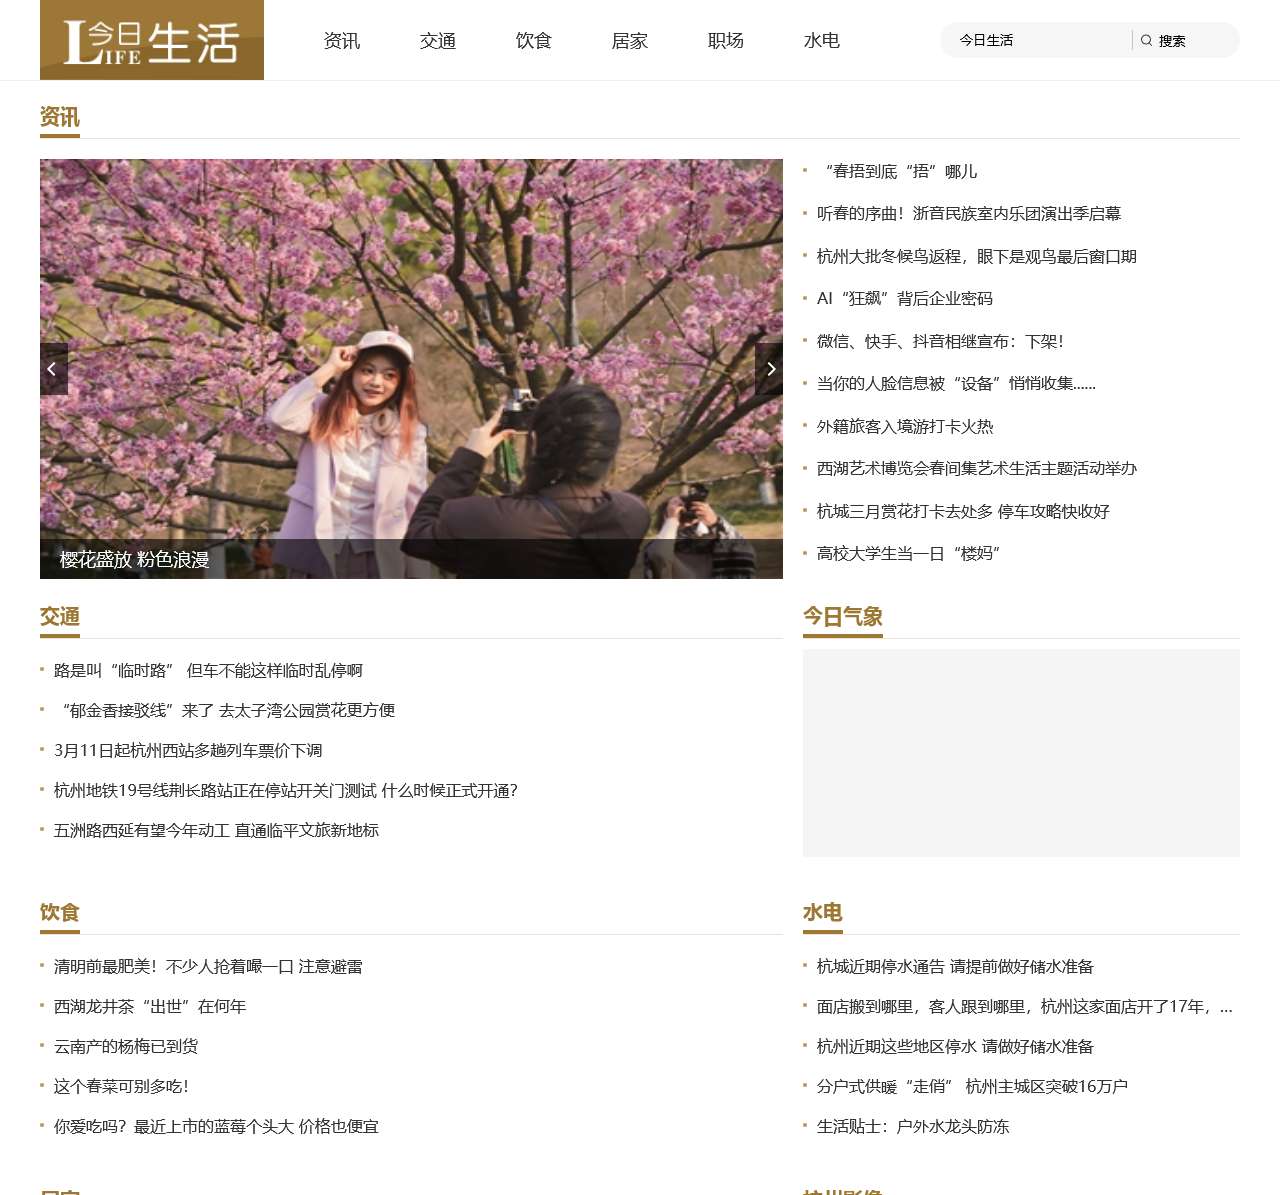Open the 饮食 nav menu item

(x=534, y=41)
